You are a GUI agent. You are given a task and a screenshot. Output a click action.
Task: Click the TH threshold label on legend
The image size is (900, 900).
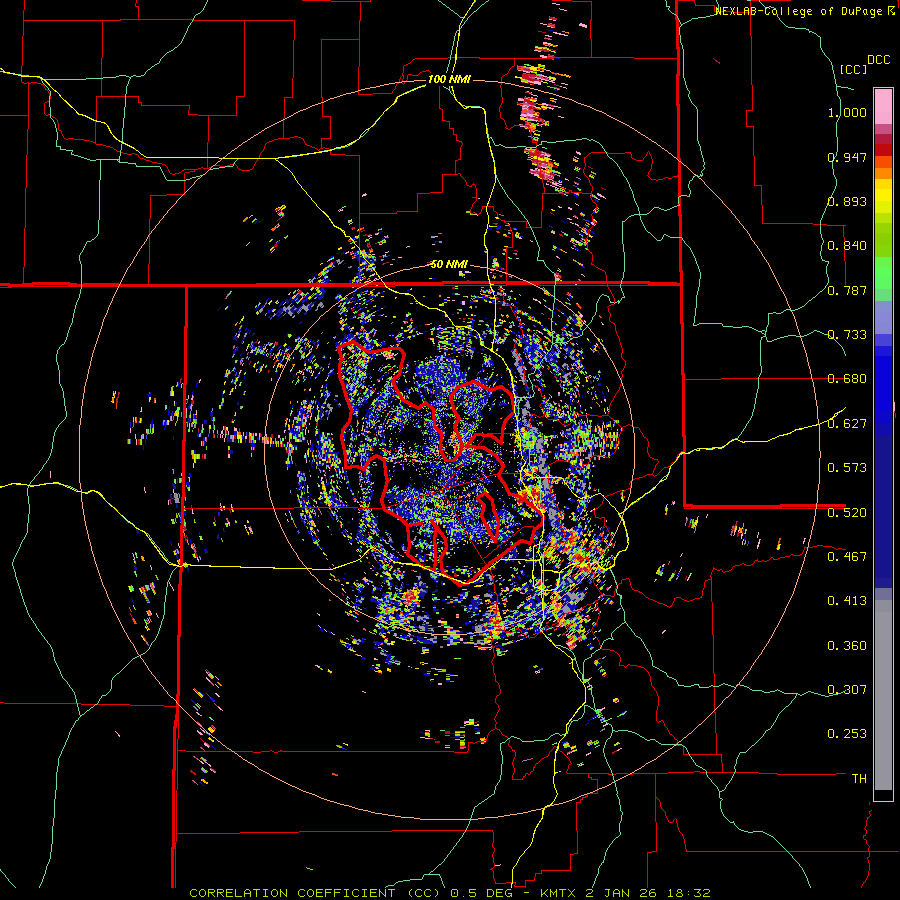(x=859, y=778)
